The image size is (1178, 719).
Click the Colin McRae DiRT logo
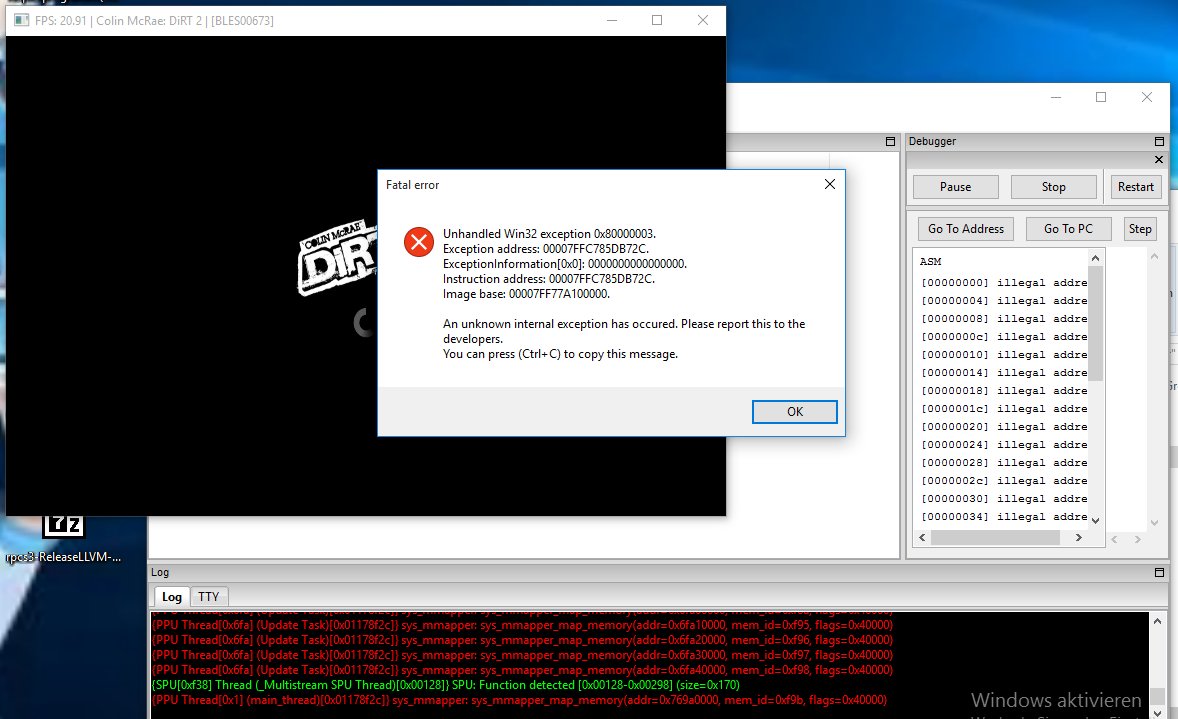[337, 258]
